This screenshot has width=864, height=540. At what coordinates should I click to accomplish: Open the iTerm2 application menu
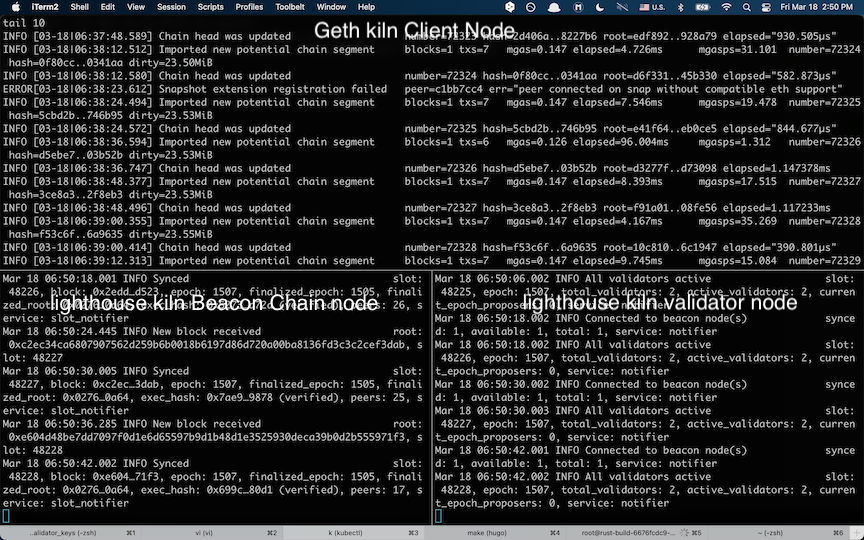(44, 7)
